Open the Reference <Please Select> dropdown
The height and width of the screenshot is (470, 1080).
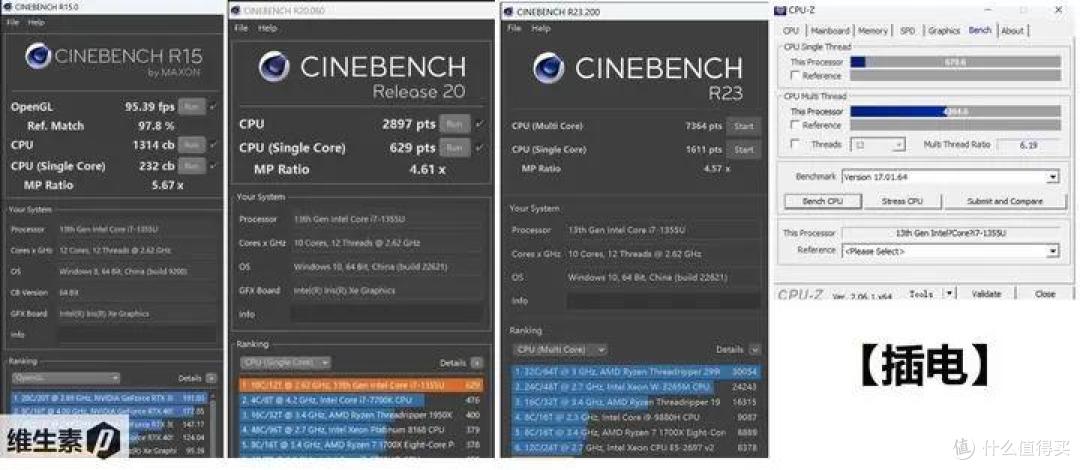pos(951,252)
